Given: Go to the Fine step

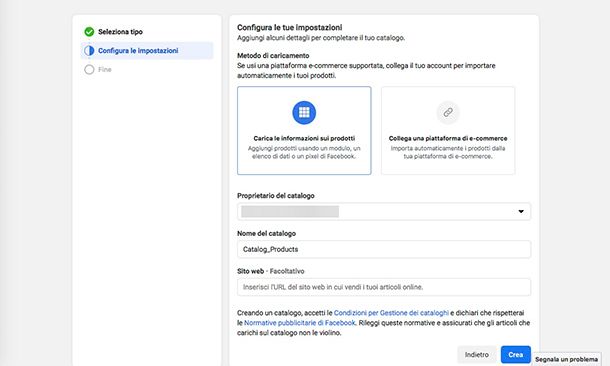Looking at the screenshot, I should pos(105,70).
